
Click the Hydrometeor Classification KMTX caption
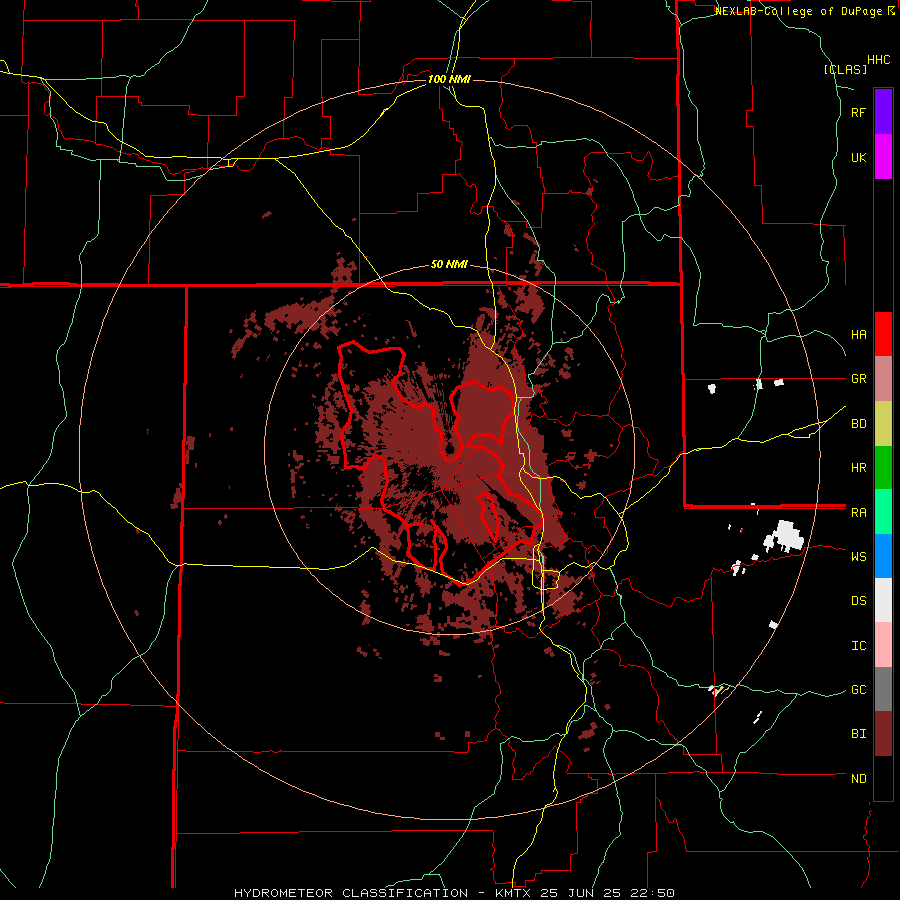454,893
